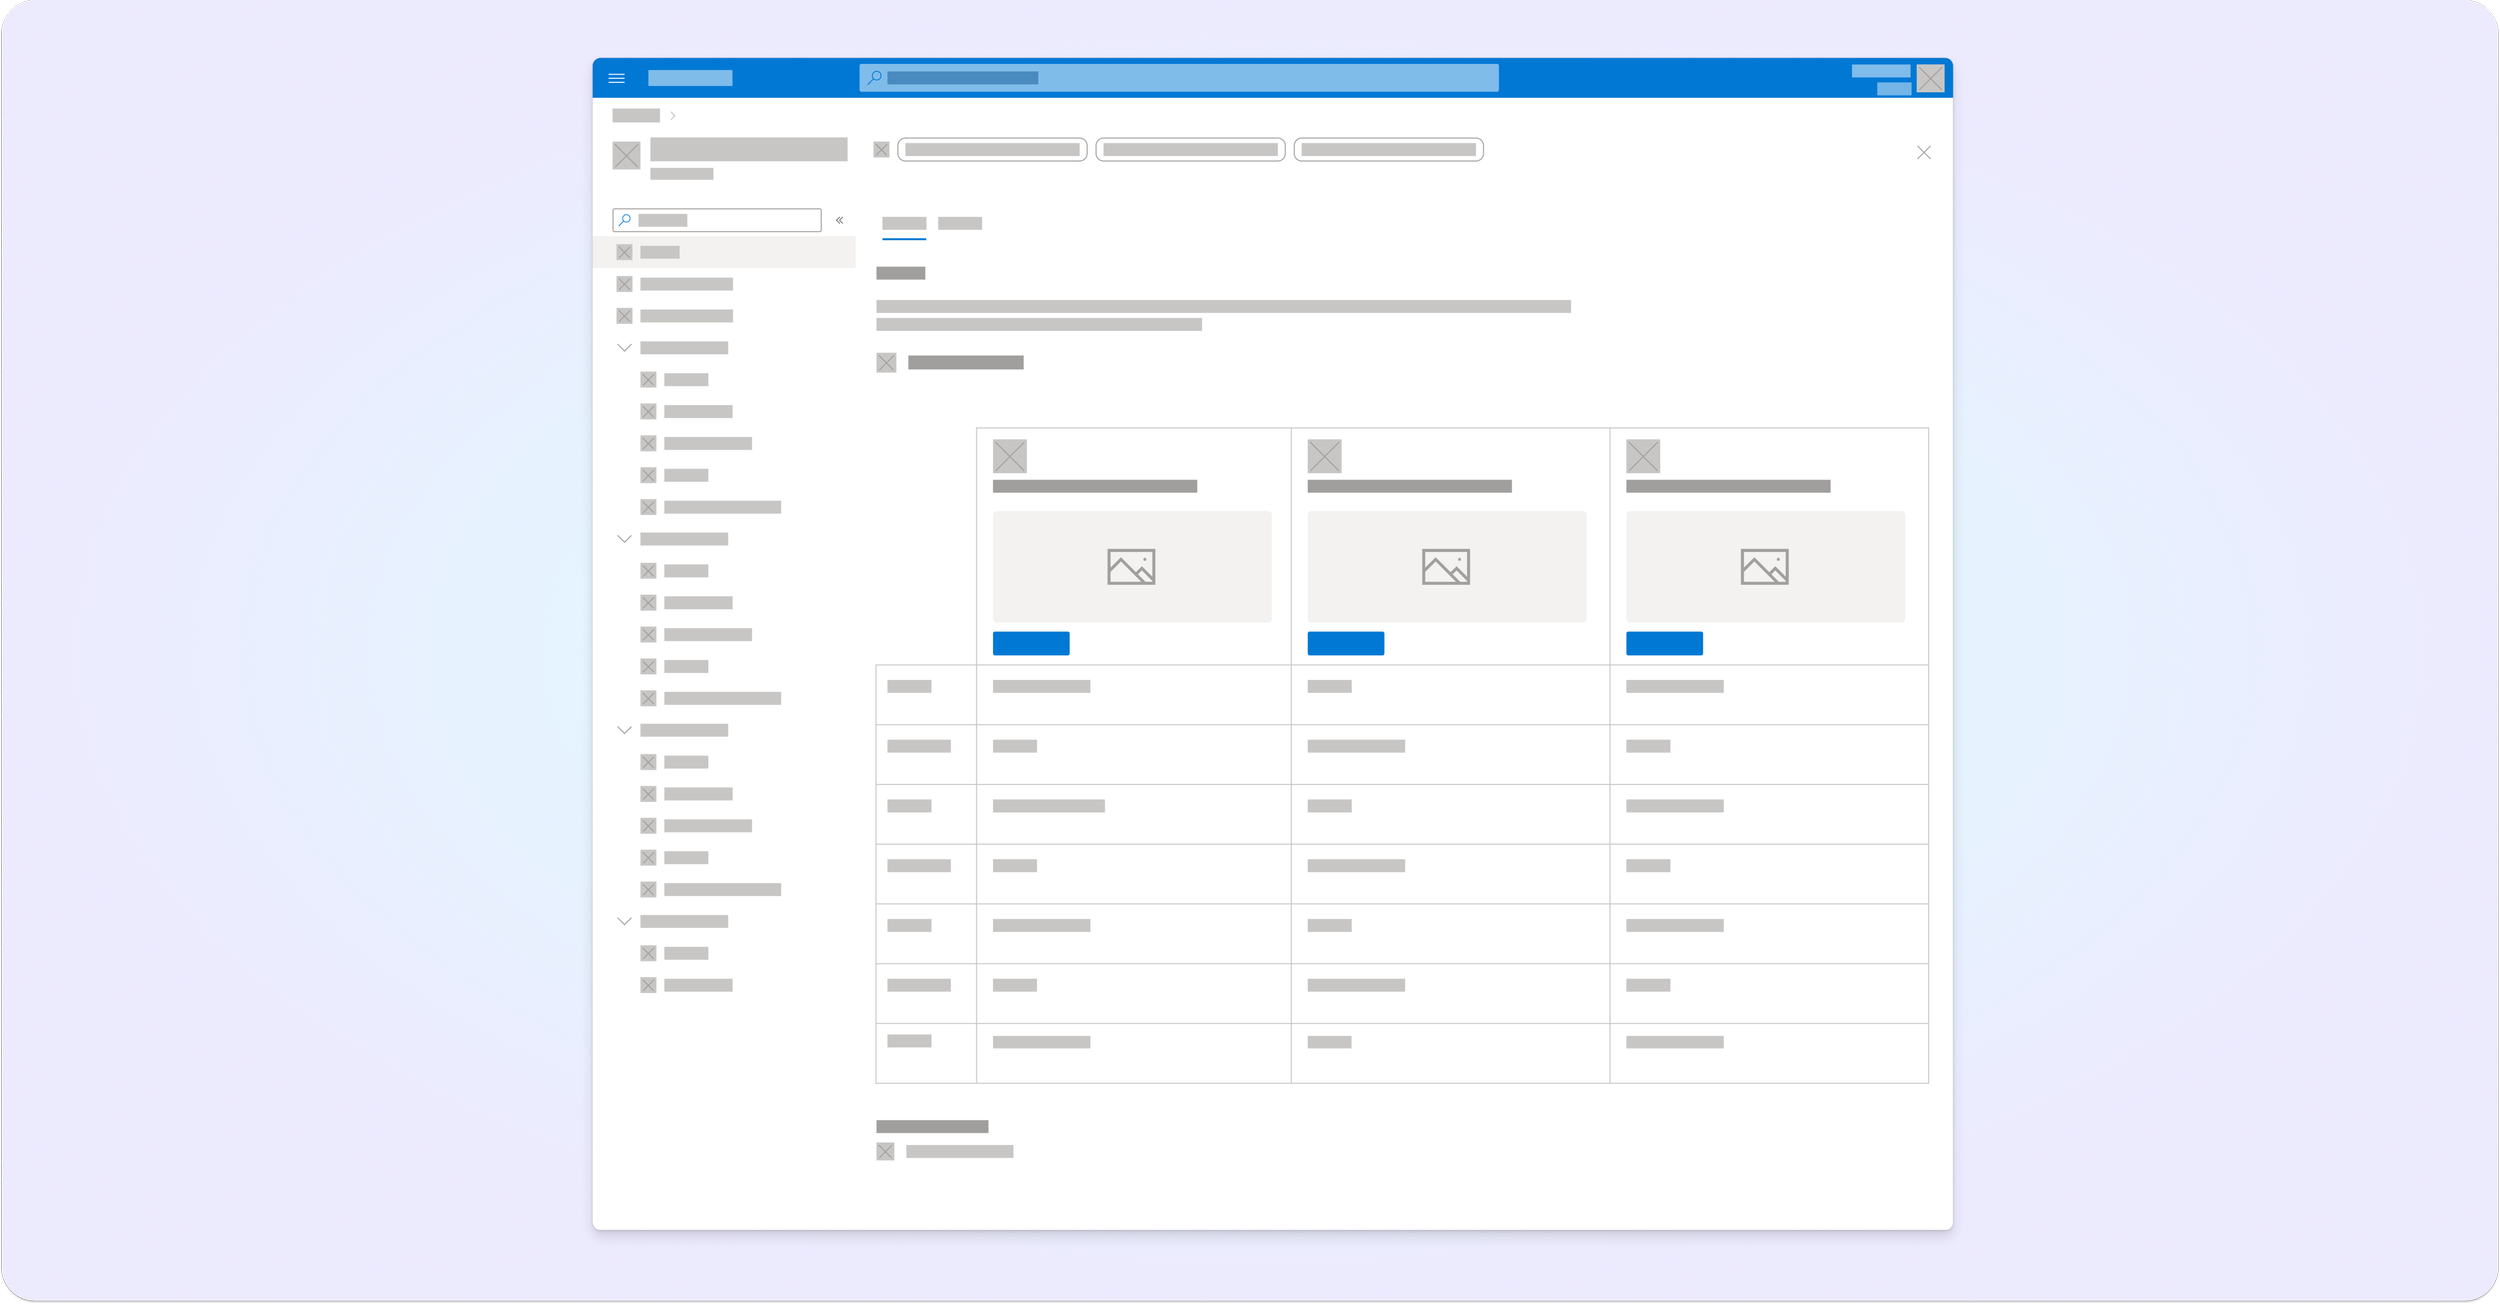Collapse the last sidebar group chevron

pos(624,921)
